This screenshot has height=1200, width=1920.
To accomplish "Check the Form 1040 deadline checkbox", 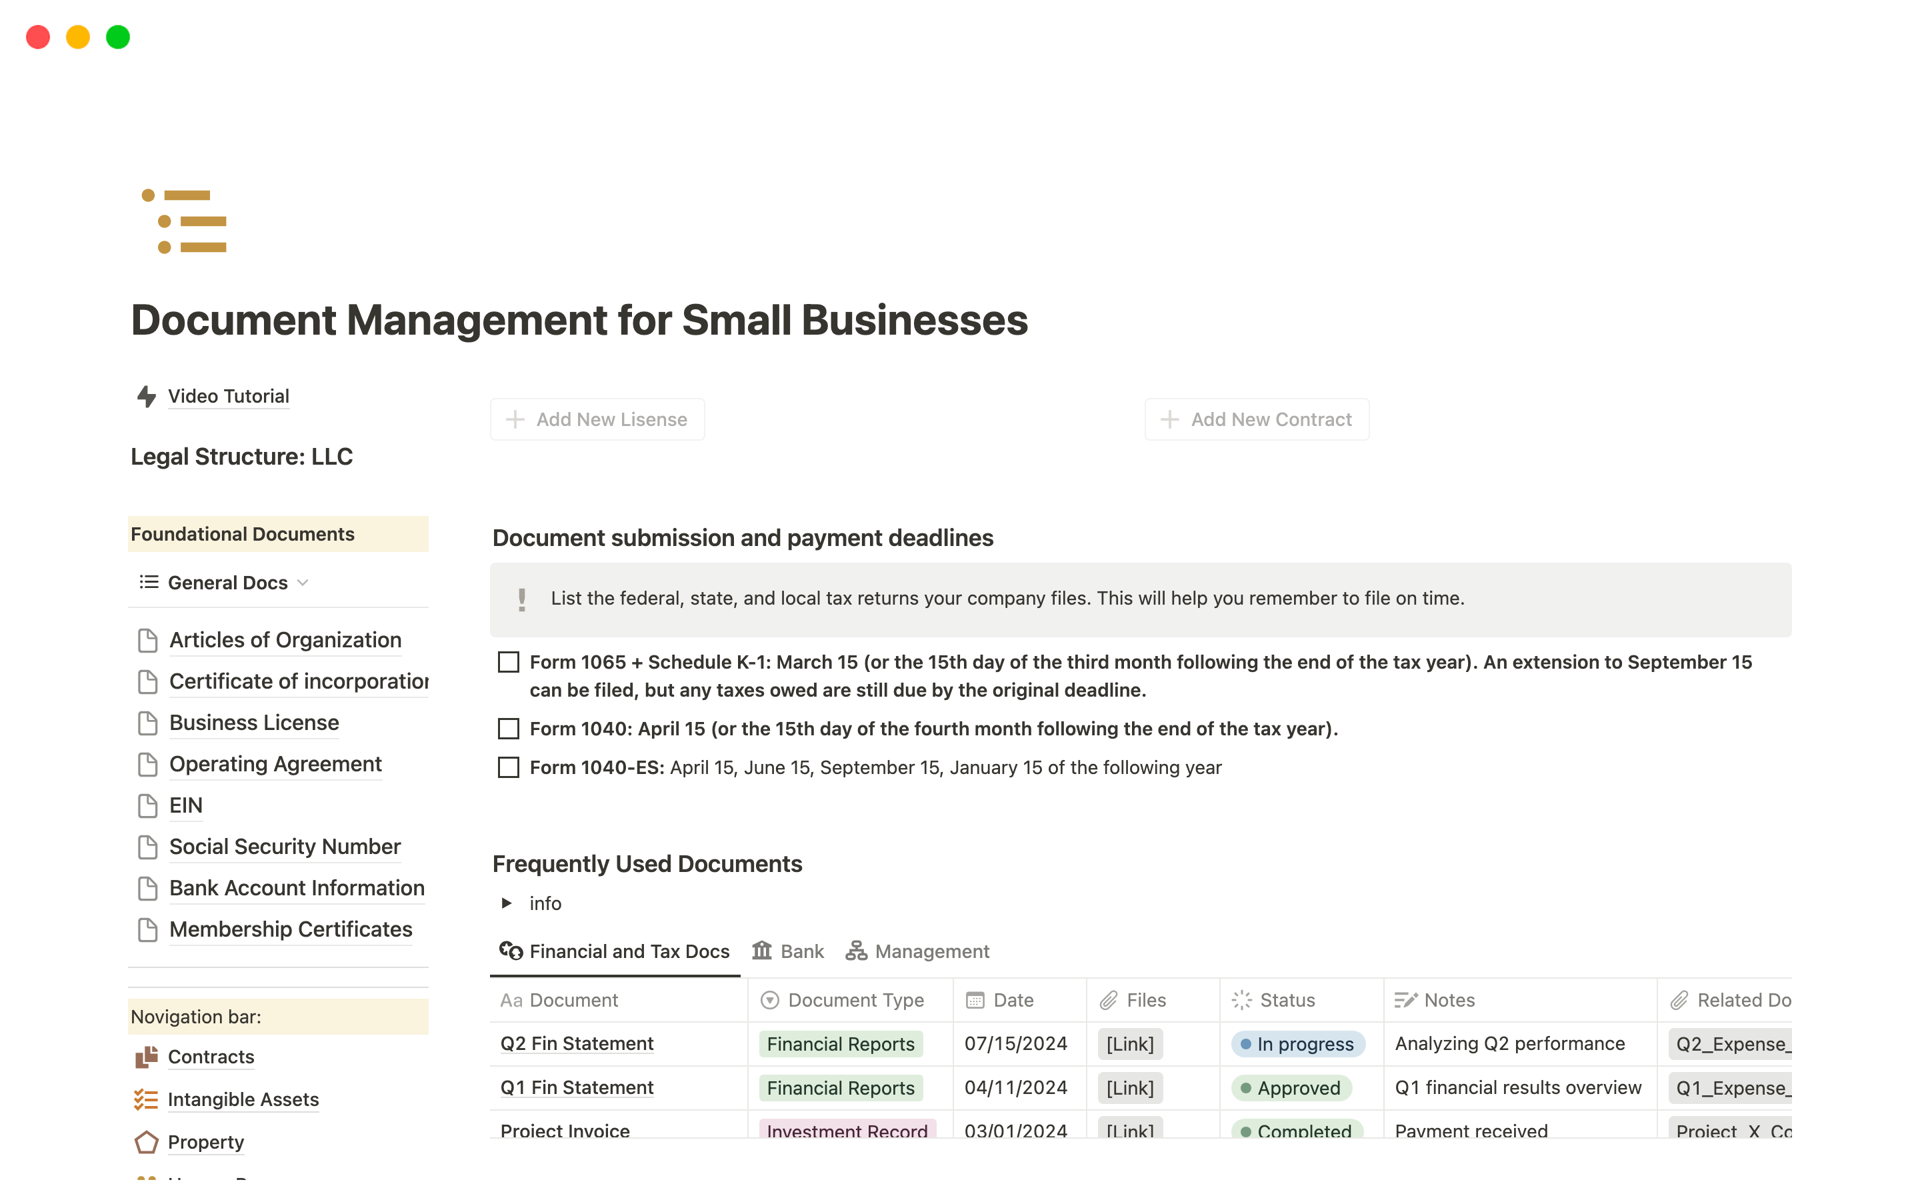I will pyautogui.click(x=508, y=728).
